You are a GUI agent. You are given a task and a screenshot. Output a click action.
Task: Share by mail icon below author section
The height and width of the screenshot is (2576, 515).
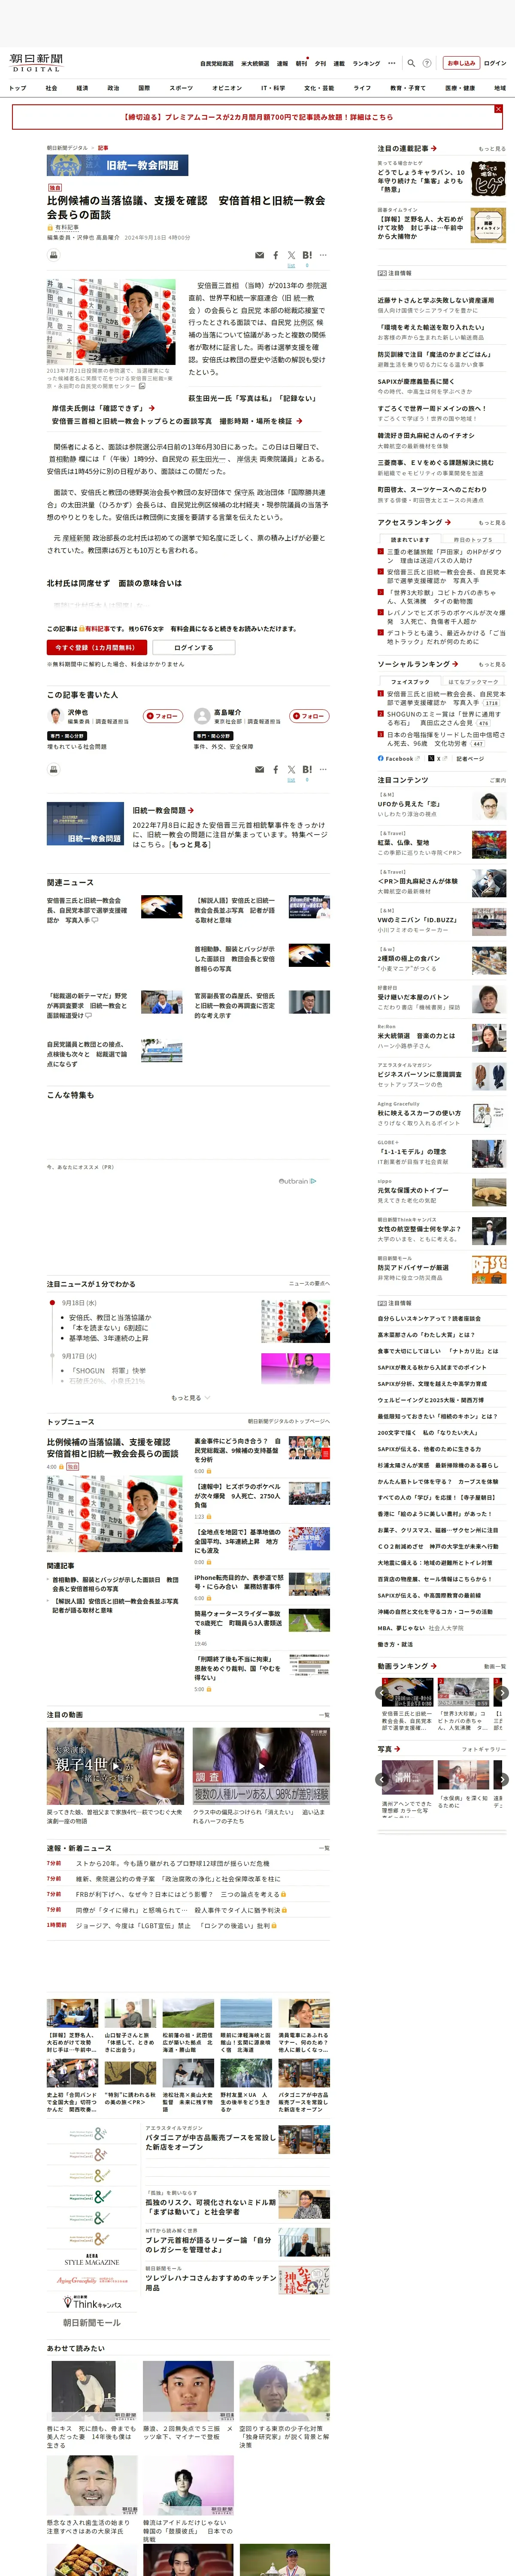click(x=260, y=769)
